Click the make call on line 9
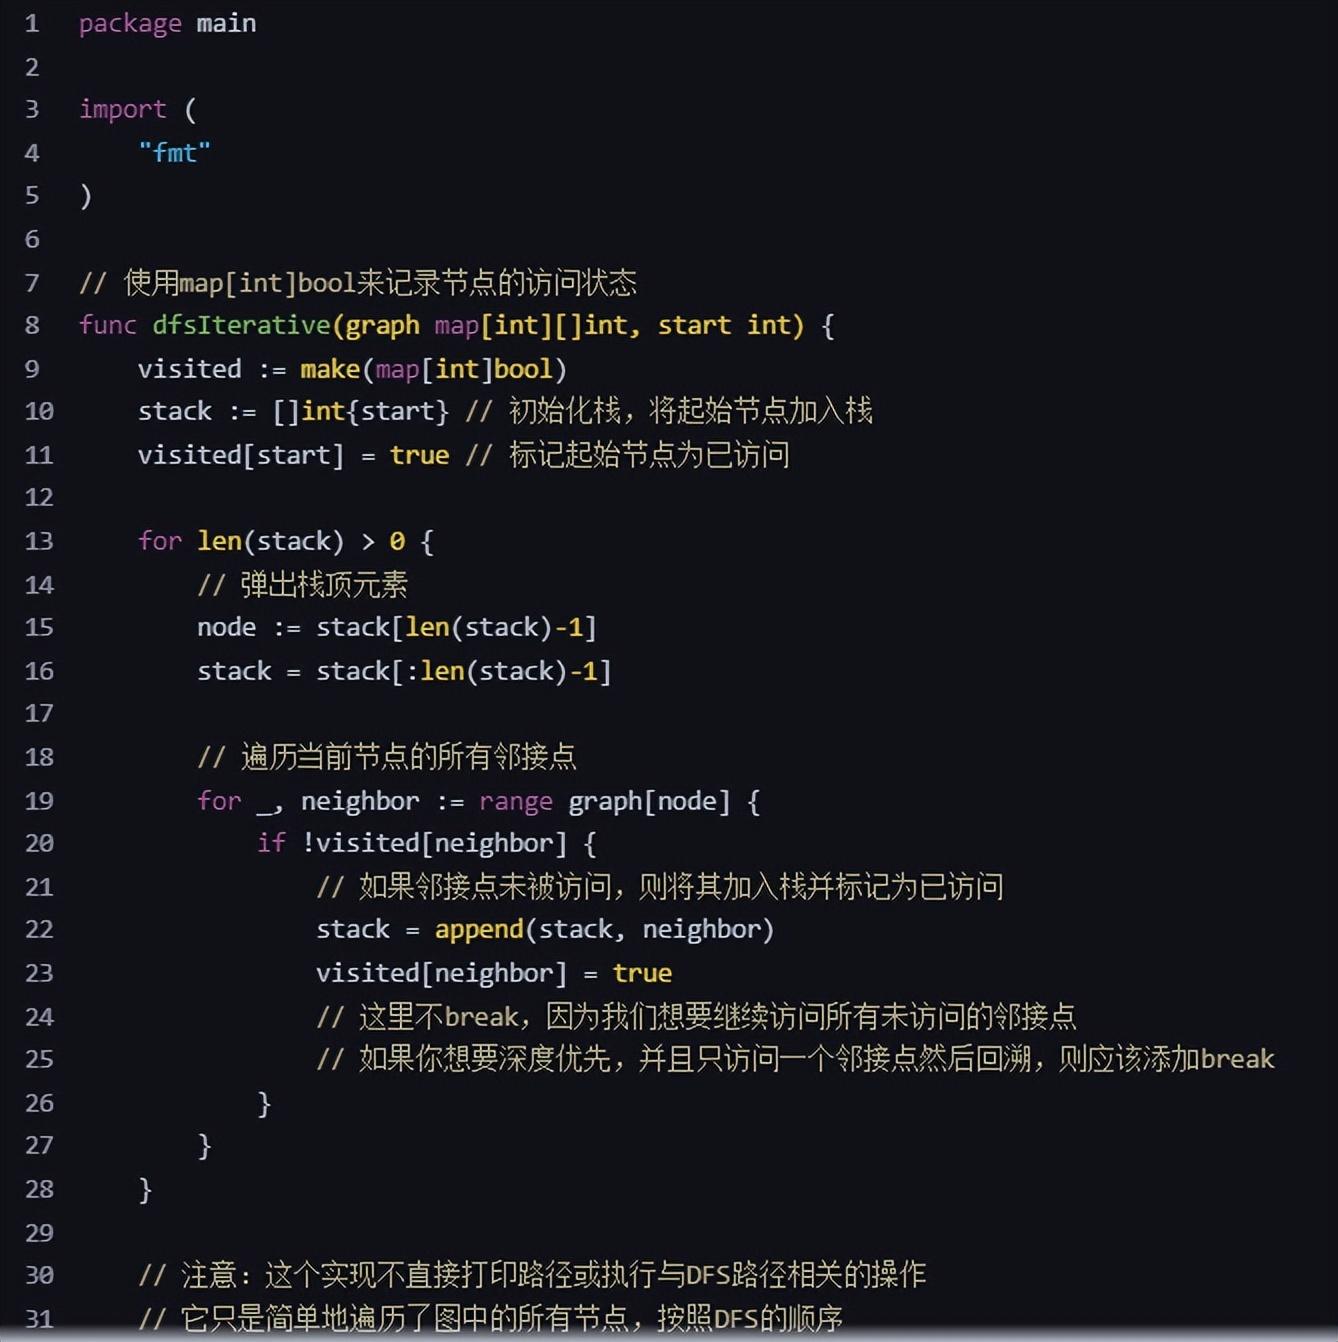 329,369
